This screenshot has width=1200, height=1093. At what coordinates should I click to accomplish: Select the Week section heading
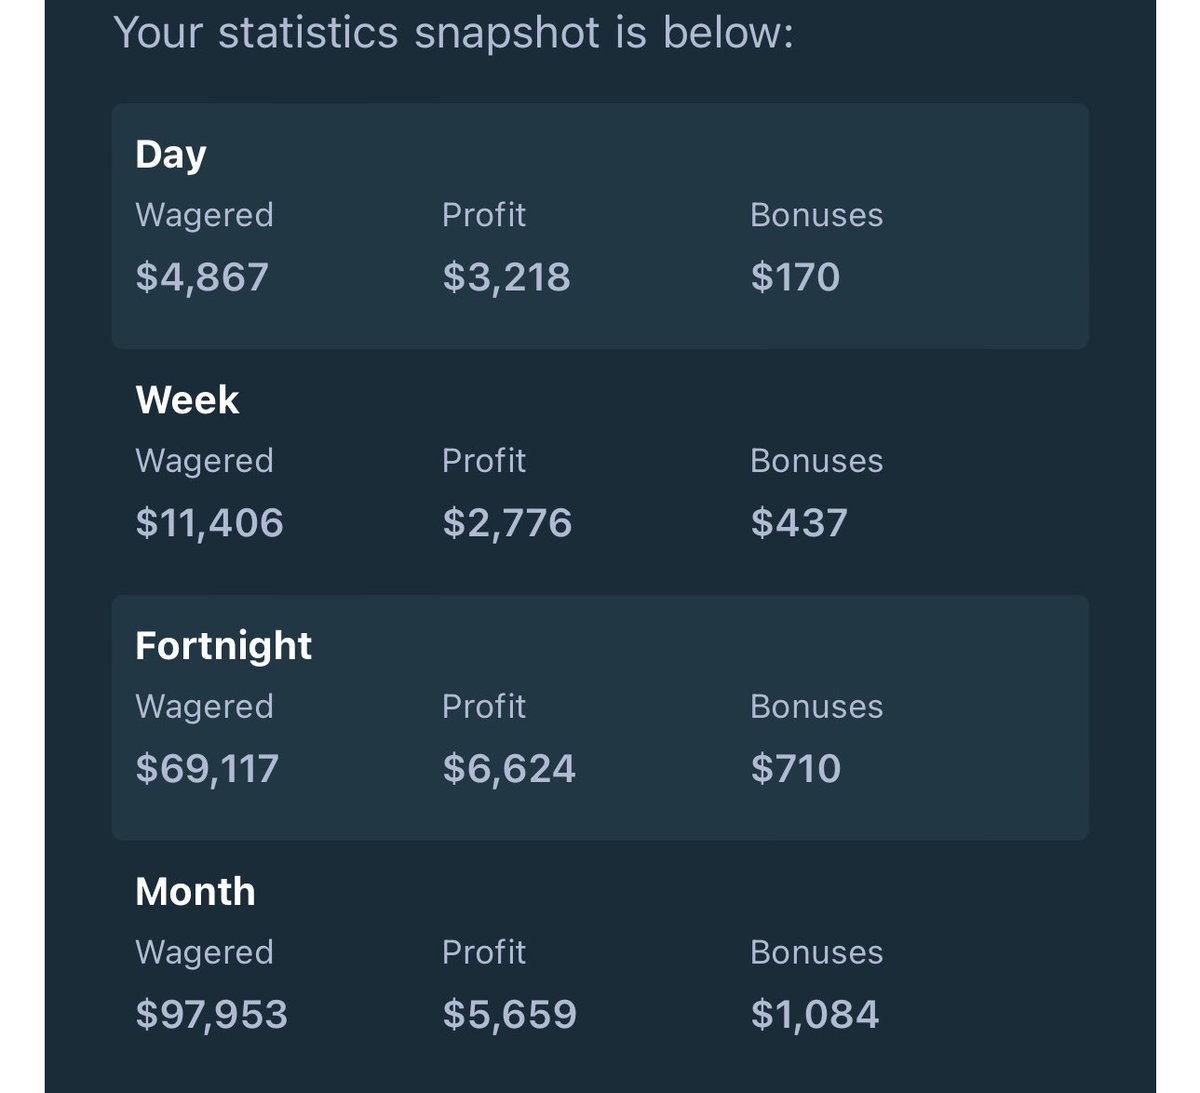tap(187, 400)
